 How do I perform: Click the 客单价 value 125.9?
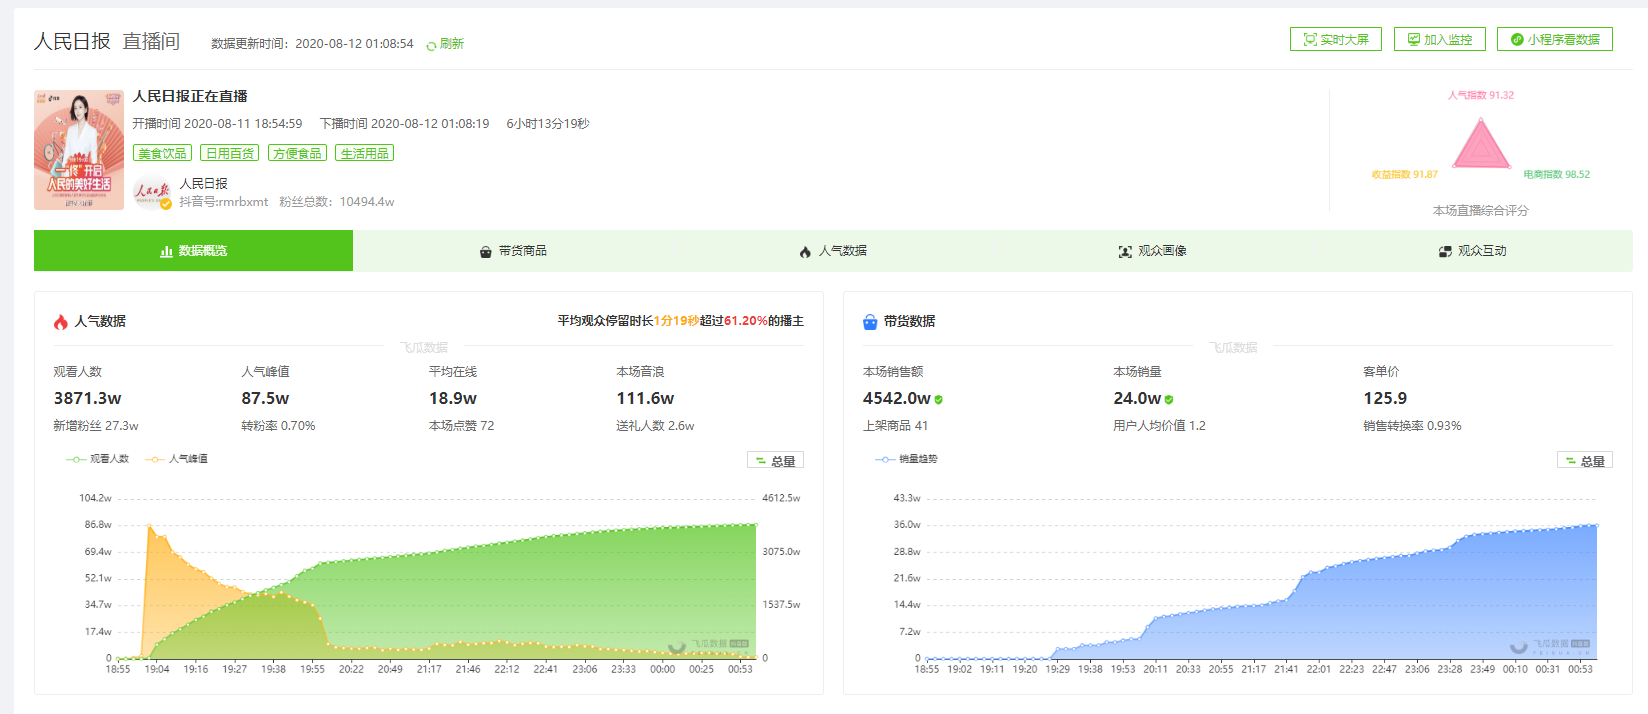[x=1385, y=398]
